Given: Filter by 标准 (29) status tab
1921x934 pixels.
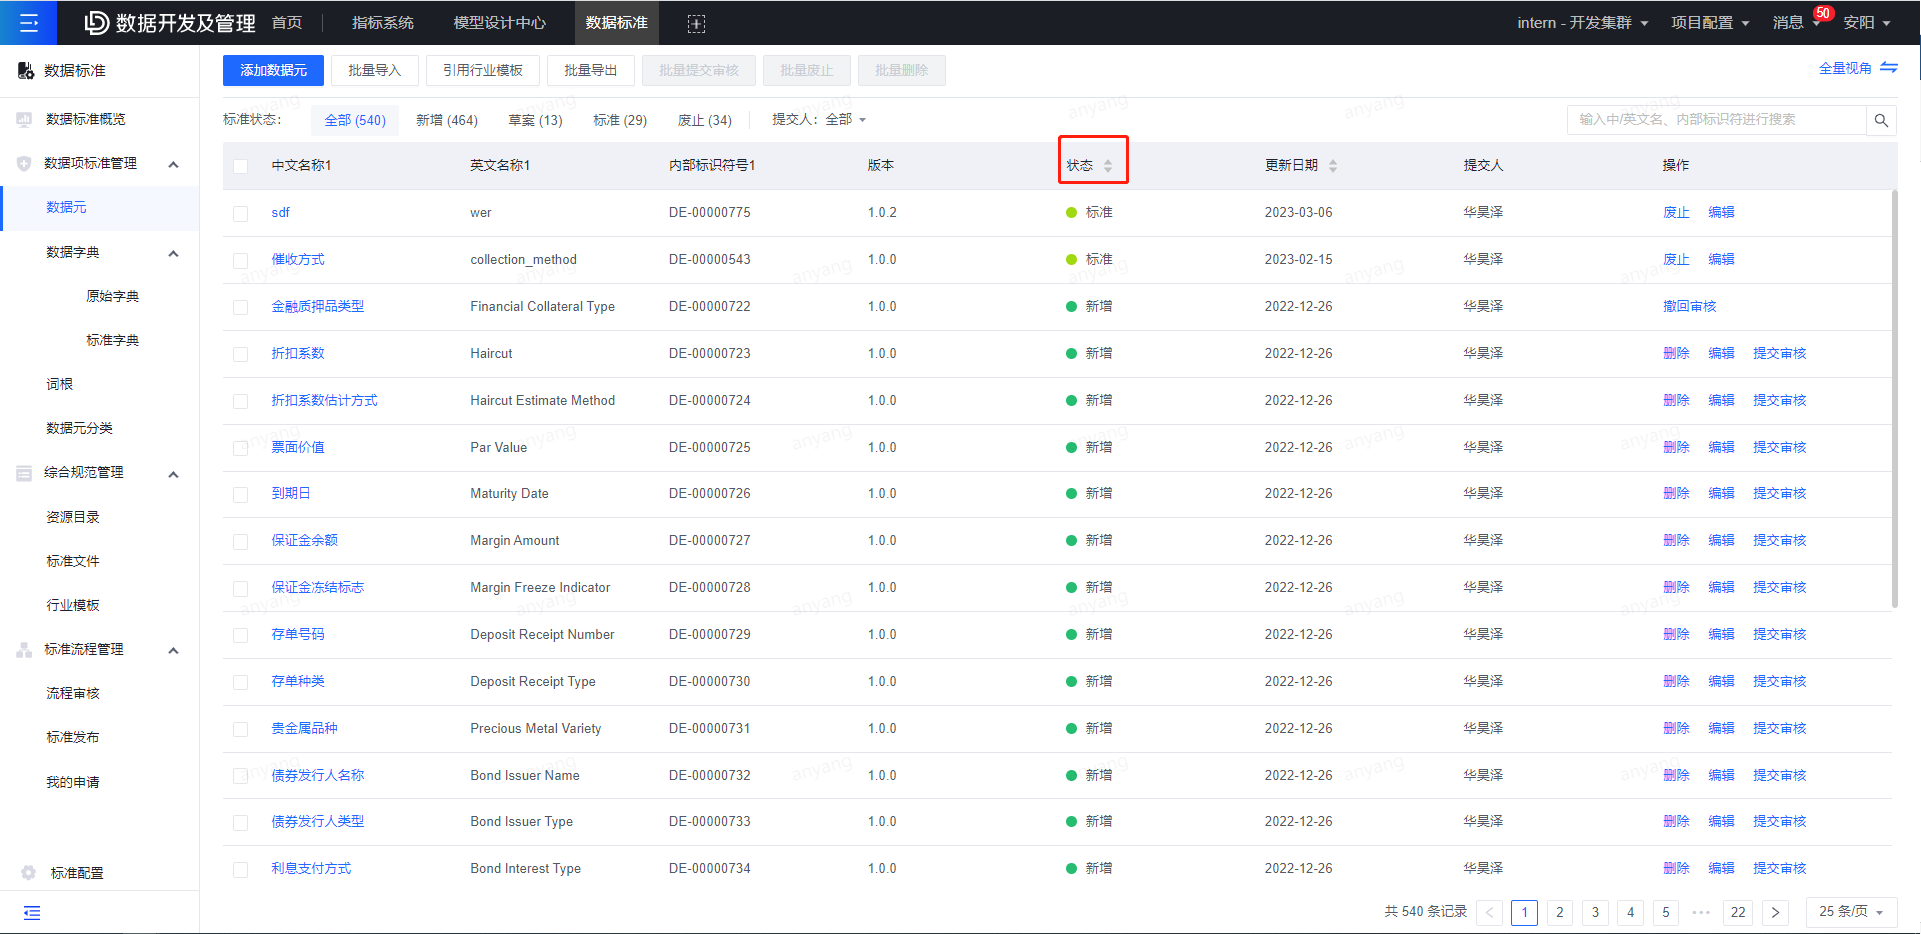Looking at the screenshot, I should point(620,120).
